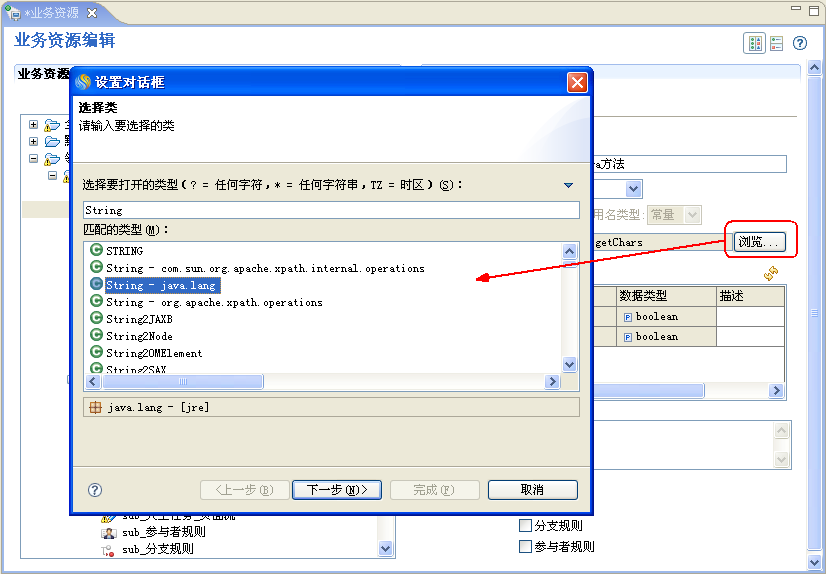Click the help icon in the editor header
The height and width of the screenshot is (574, 826).
point(800,44)
